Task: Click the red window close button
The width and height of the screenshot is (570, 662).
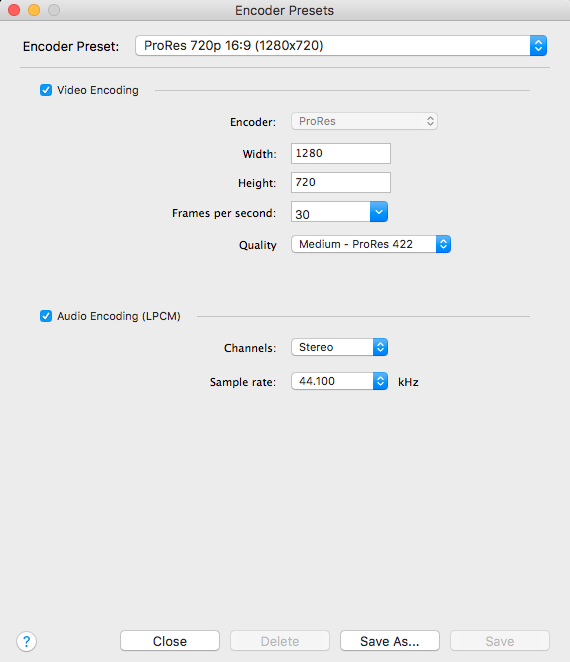Action: (x=14, y=10)
